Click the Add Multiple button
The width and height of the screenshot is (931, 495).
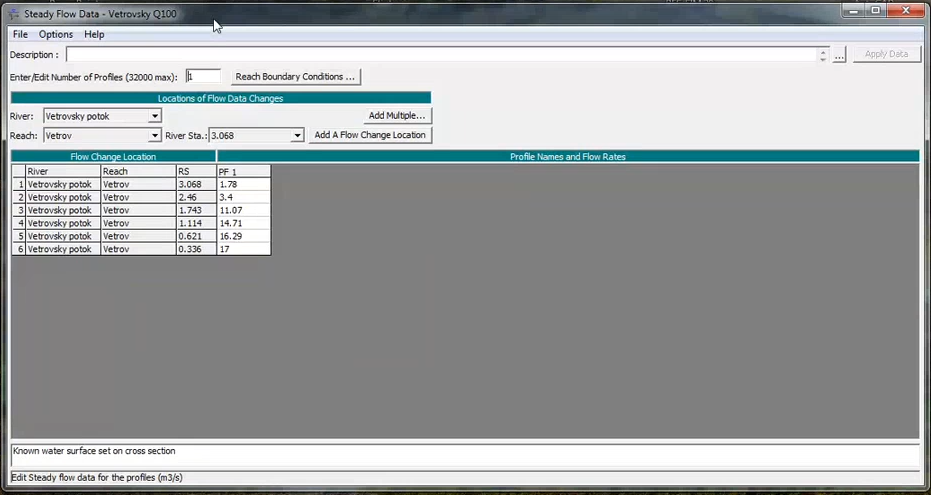click(x=398, y=116)
